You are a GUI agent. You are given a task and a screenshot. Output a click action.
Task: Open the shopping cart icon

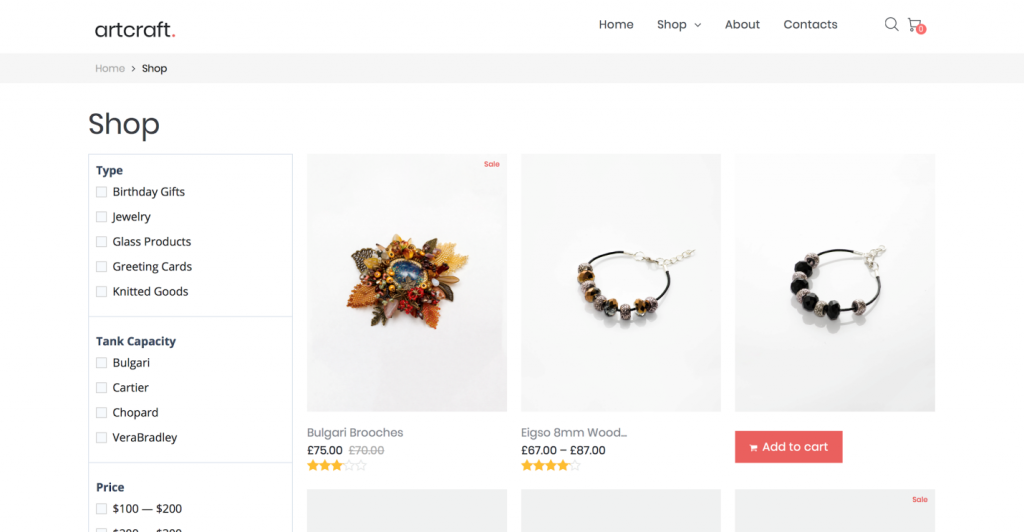click(x=915, y=25)
